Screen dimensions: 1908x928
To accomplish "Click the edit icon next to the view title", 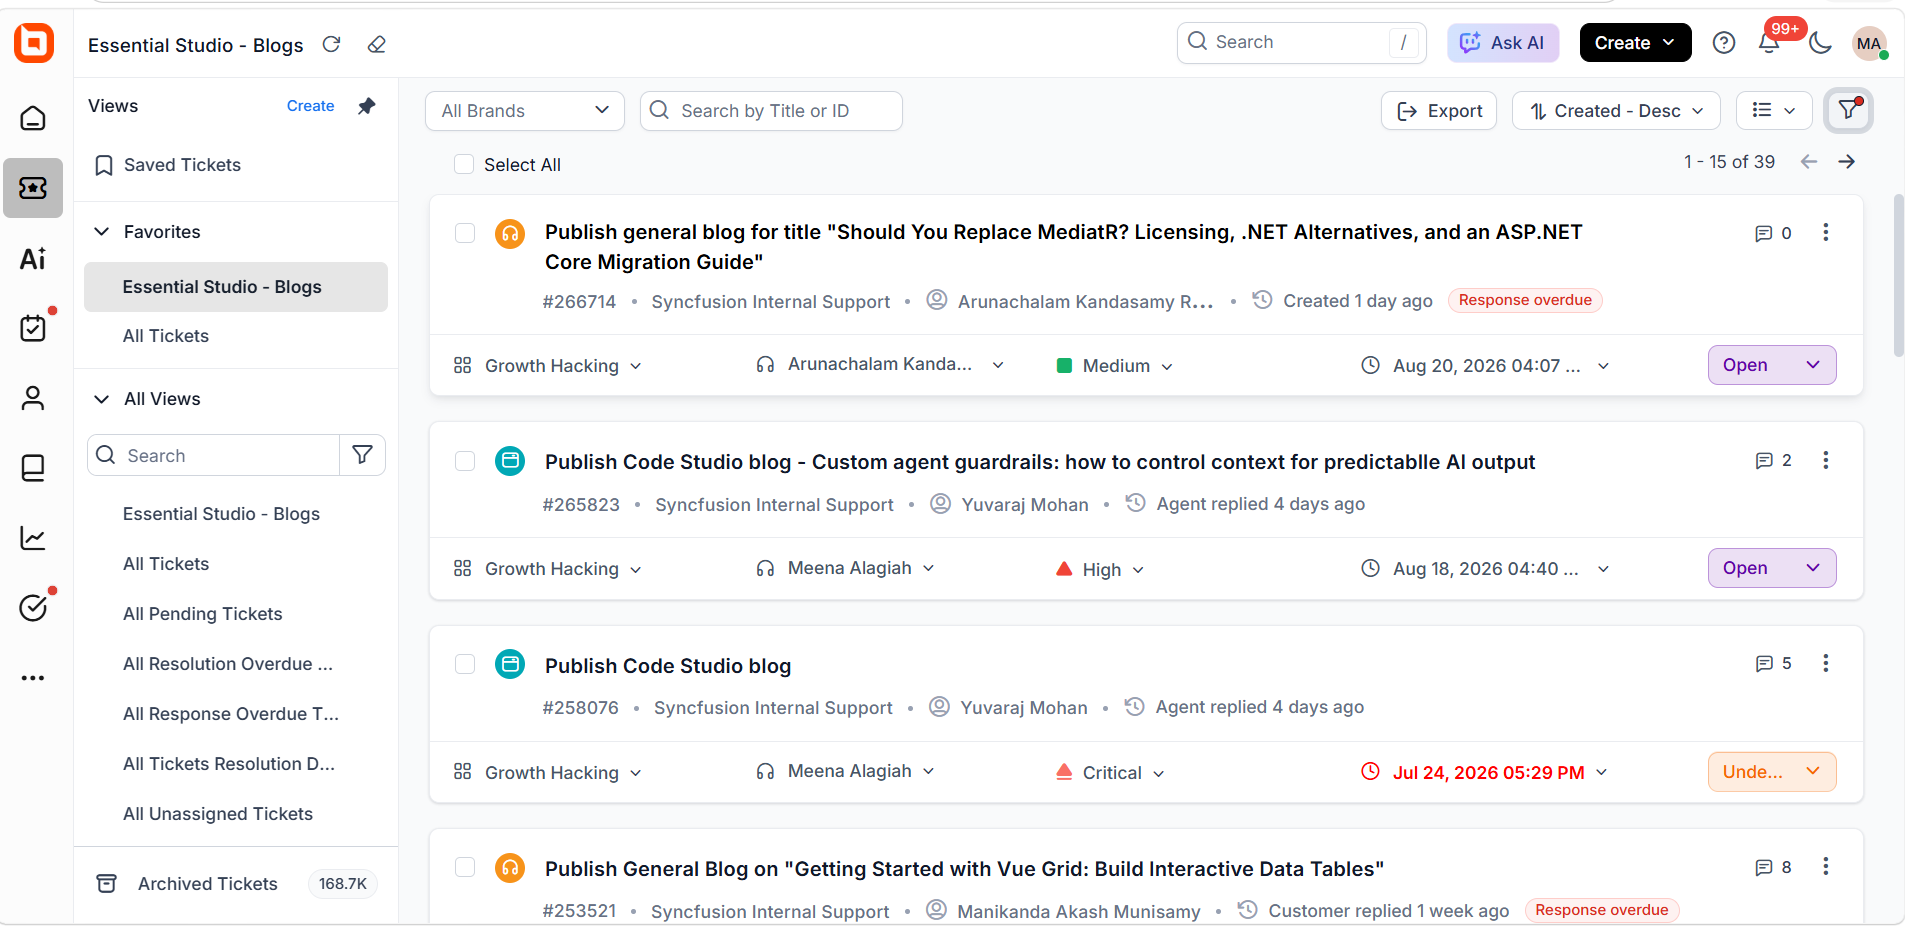I will [376, 44].
